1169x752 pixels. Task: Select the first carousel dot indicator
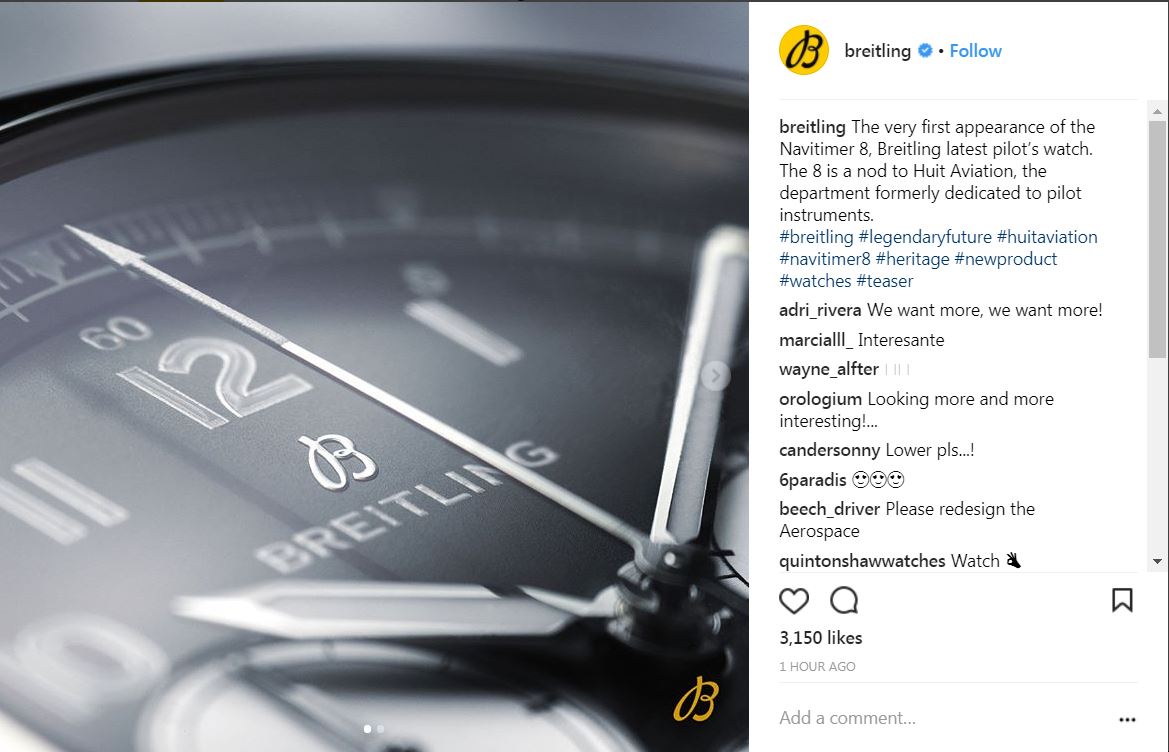(x=367, y=729)
